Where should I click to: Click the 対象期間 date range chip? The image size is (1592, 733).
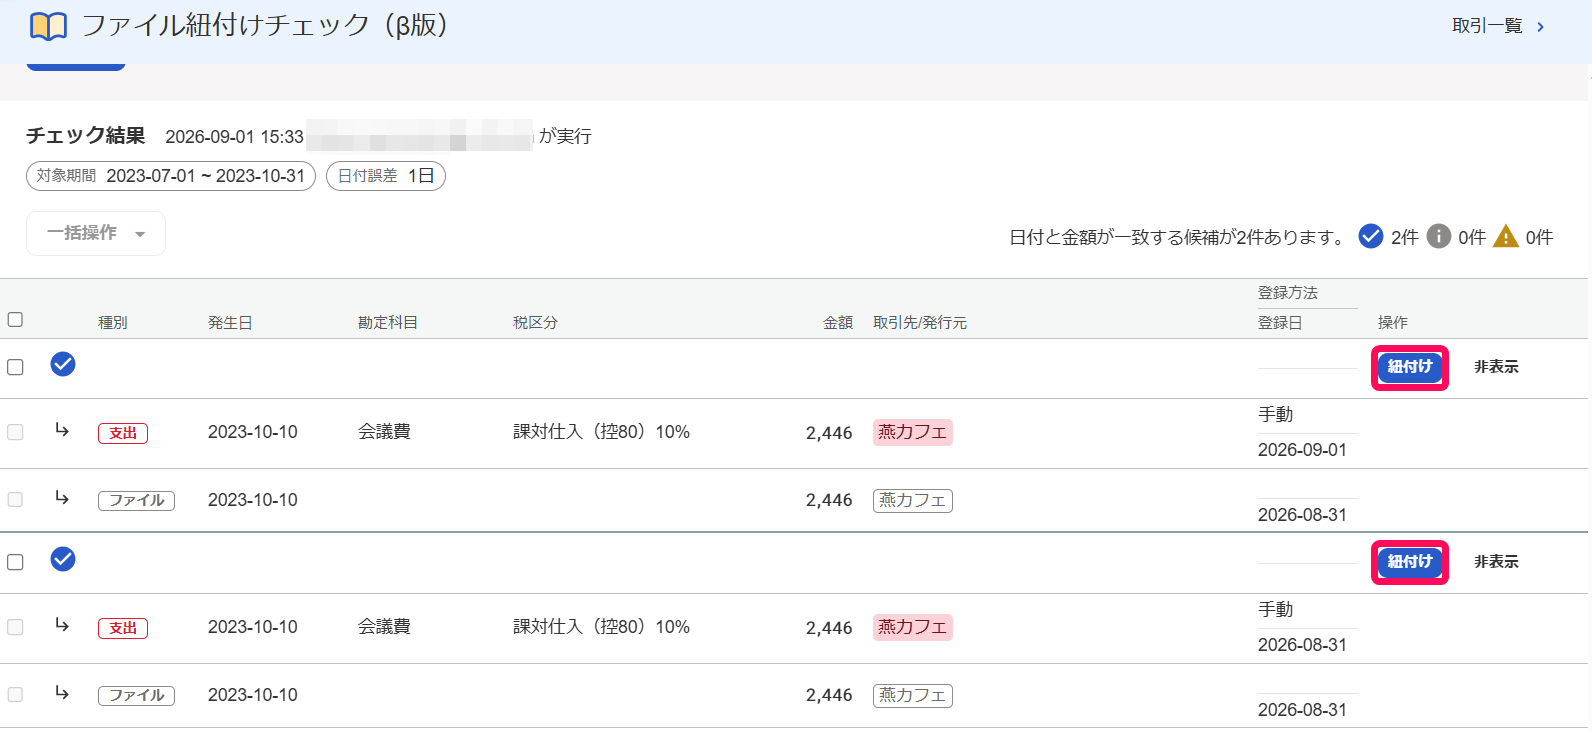(171, 176)
